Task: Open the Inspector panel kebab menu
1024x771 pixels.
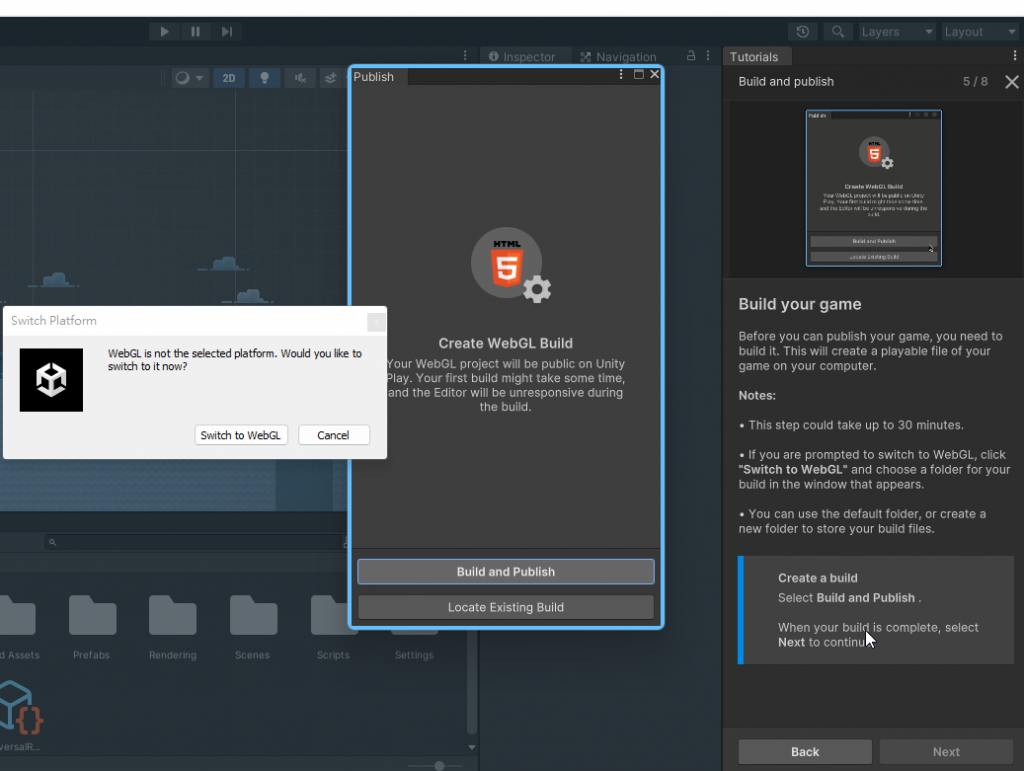Action: point(708,56)
